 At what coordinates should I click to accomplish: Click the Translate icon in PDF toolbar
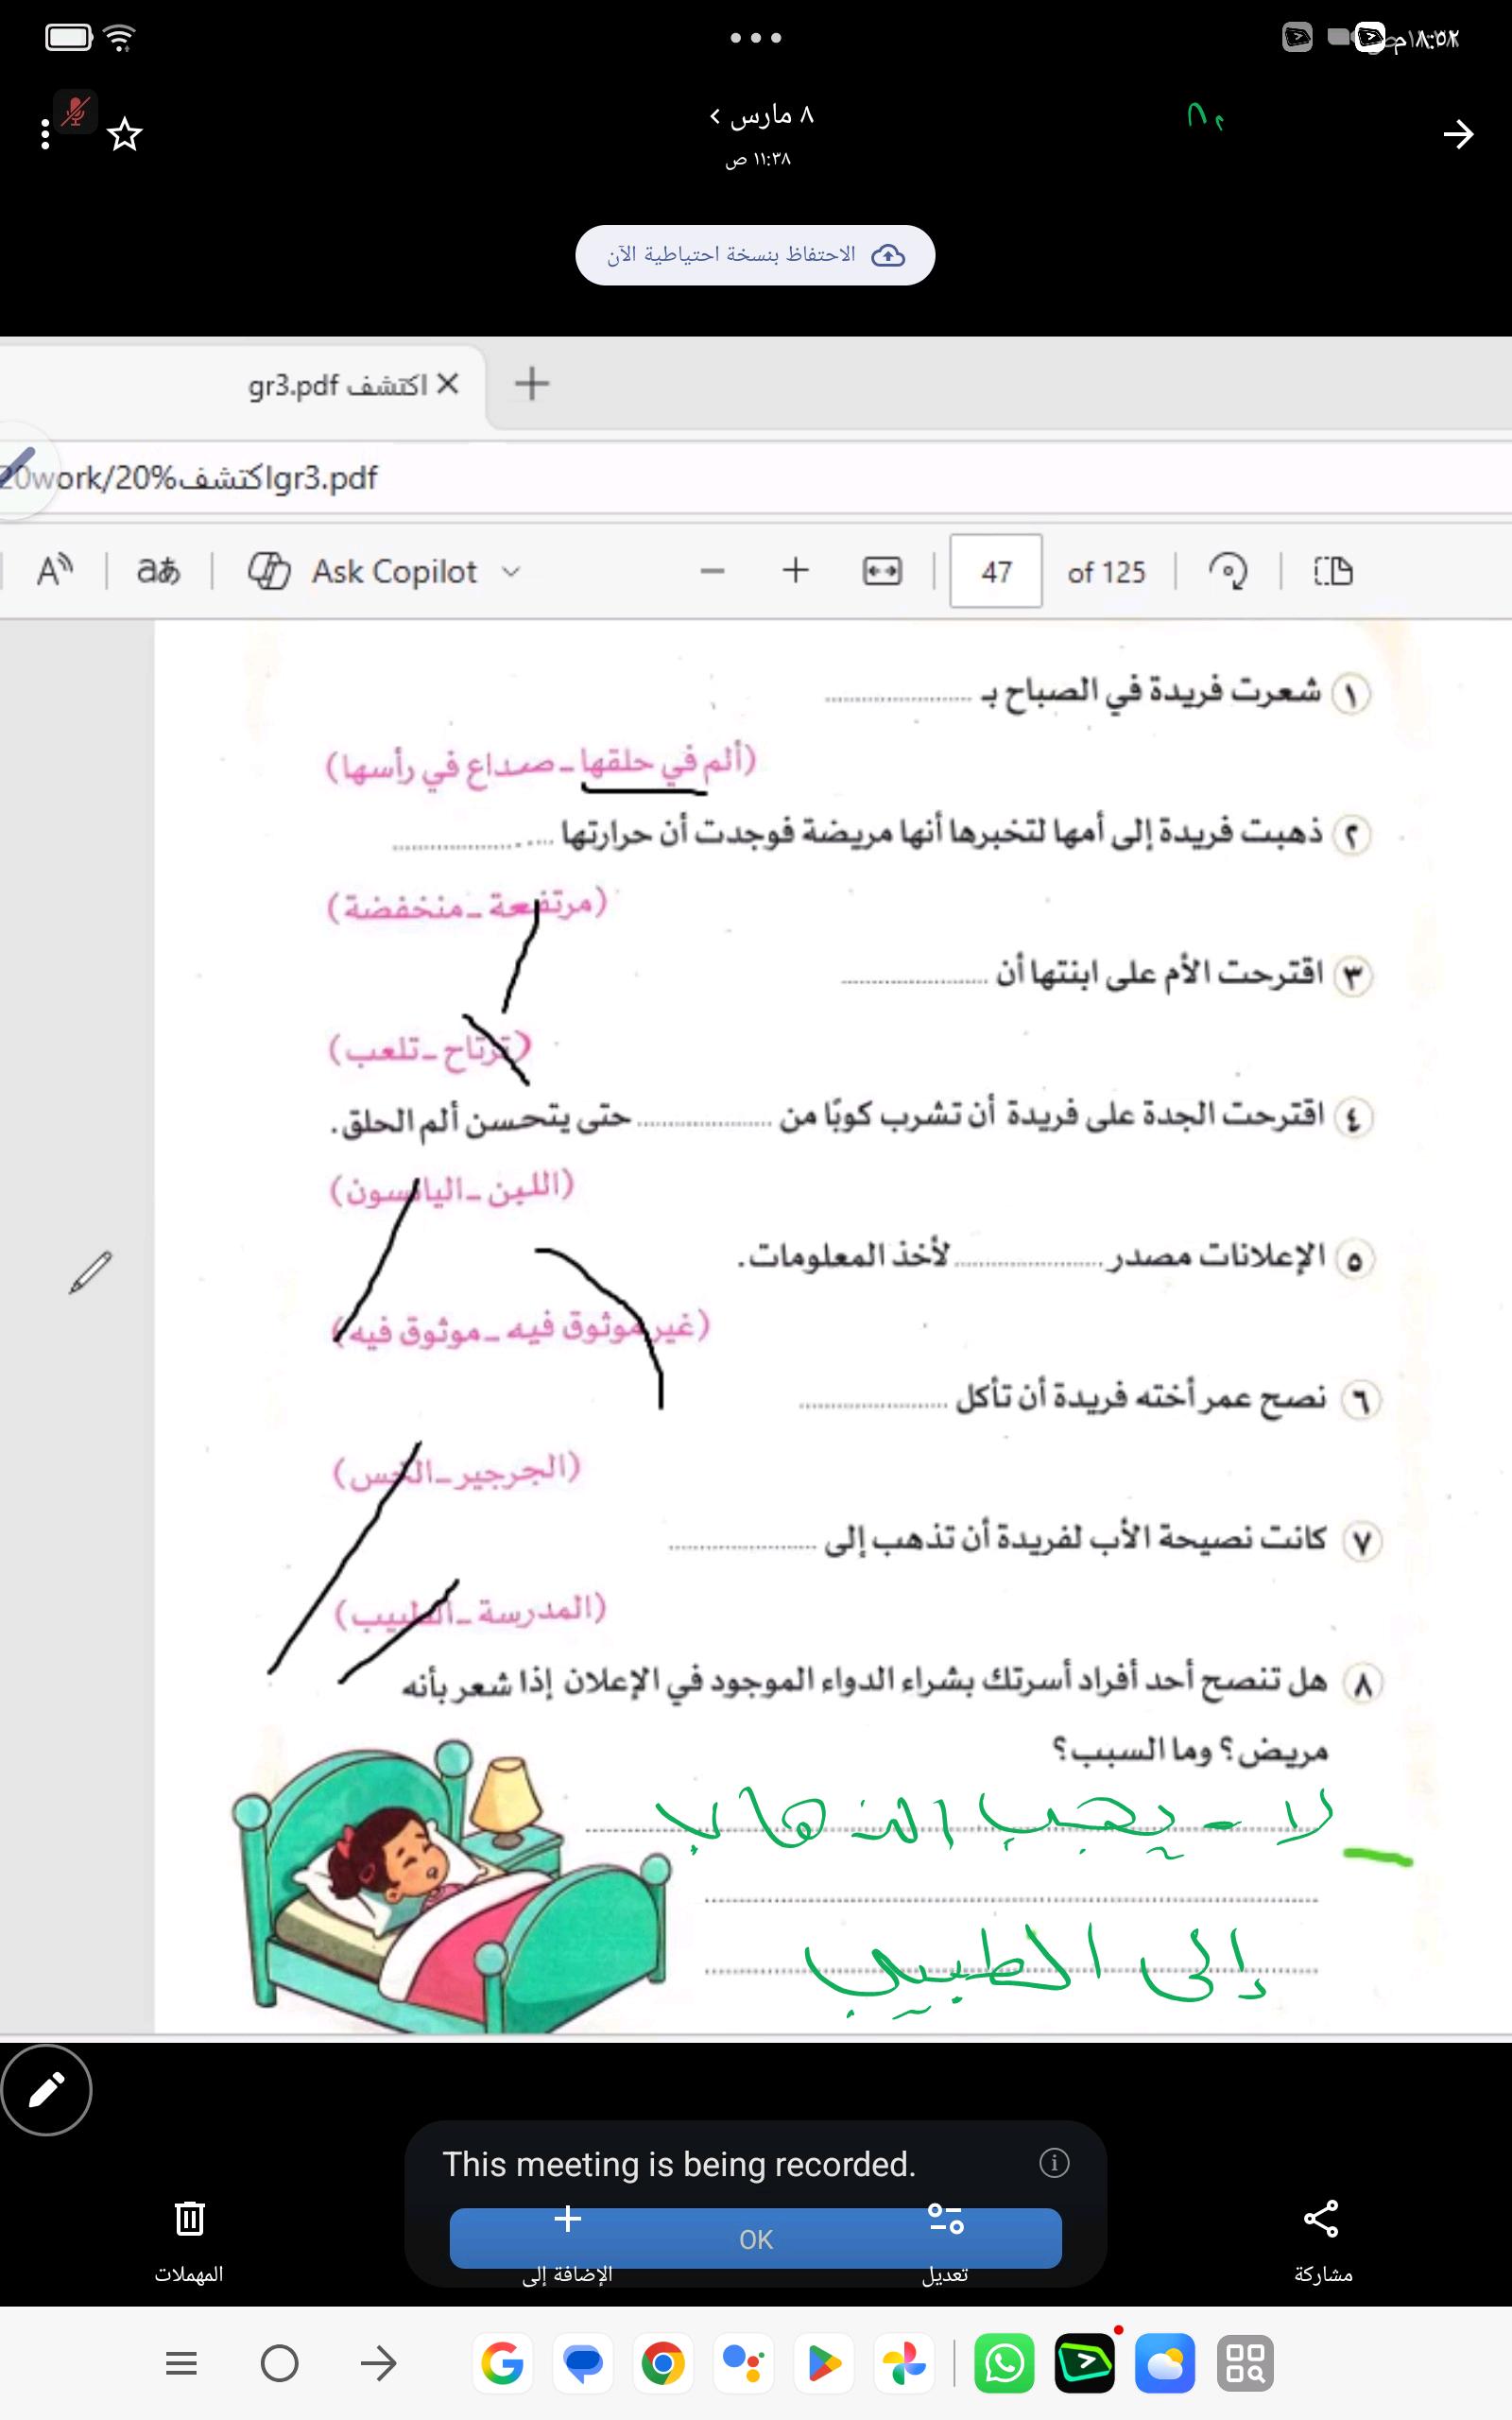pos(158,571)
